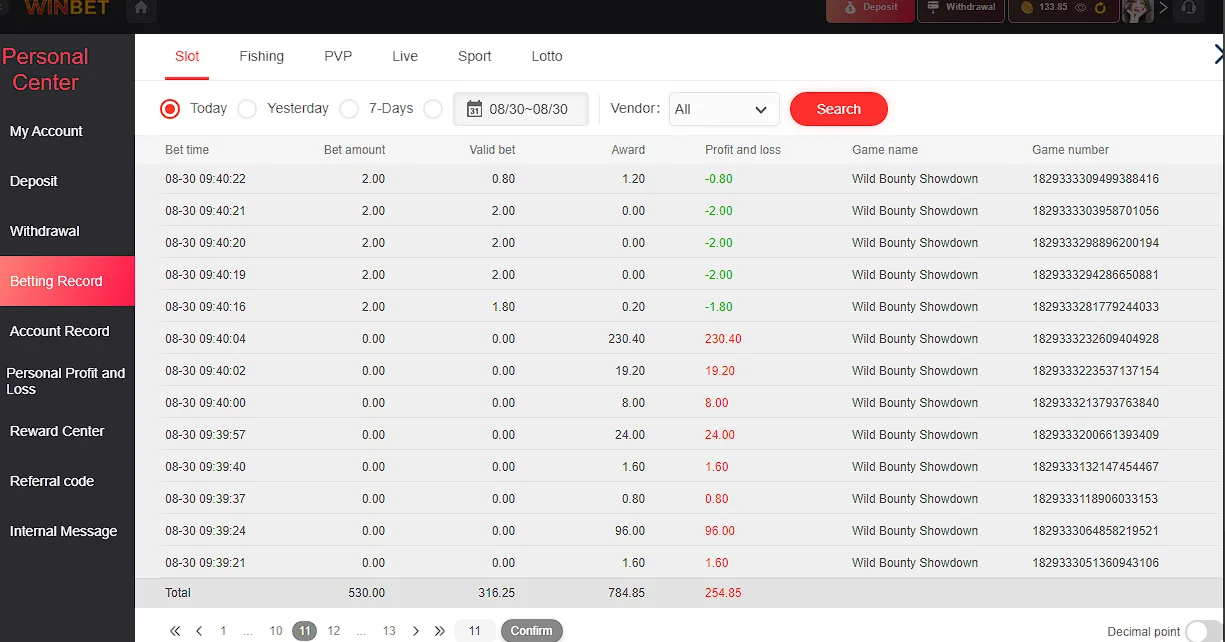Click the Profit and loss column header
The image size is (1225, 642).
(x=743, y=150)
